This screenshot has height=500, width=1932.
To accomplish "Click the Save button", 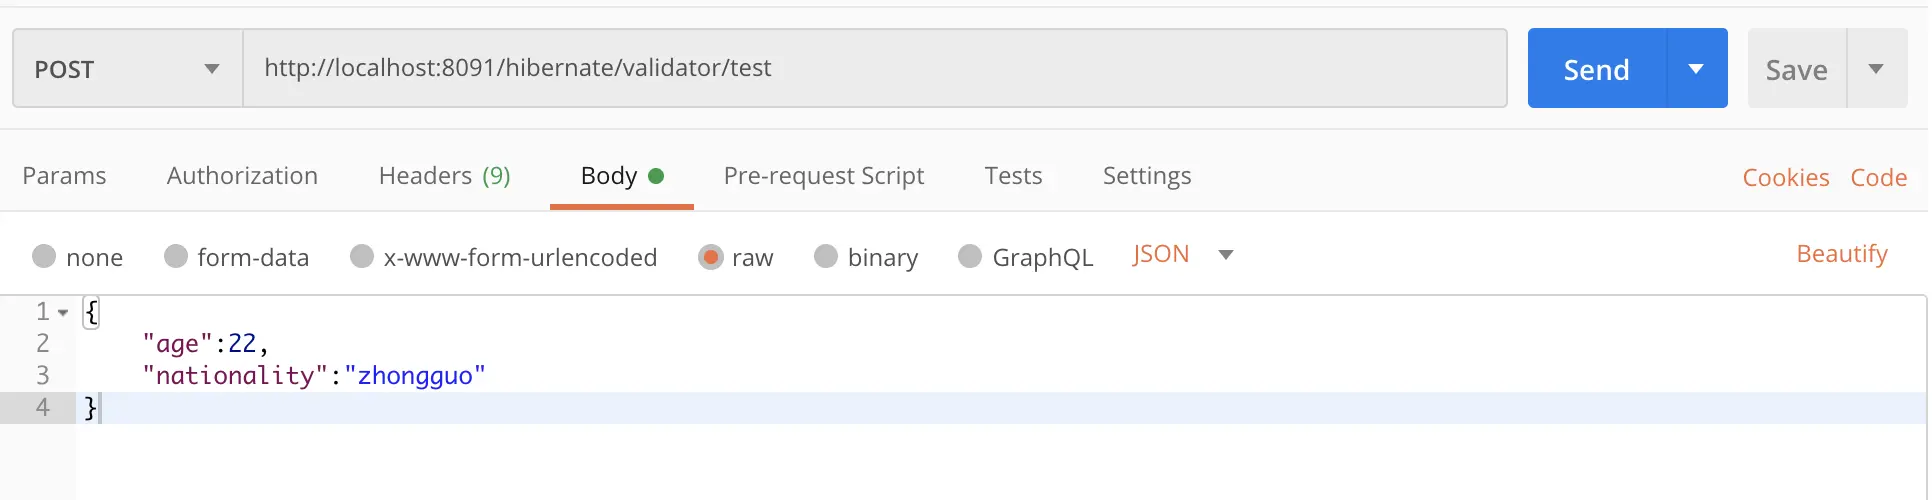I will tap(1796, 69).
